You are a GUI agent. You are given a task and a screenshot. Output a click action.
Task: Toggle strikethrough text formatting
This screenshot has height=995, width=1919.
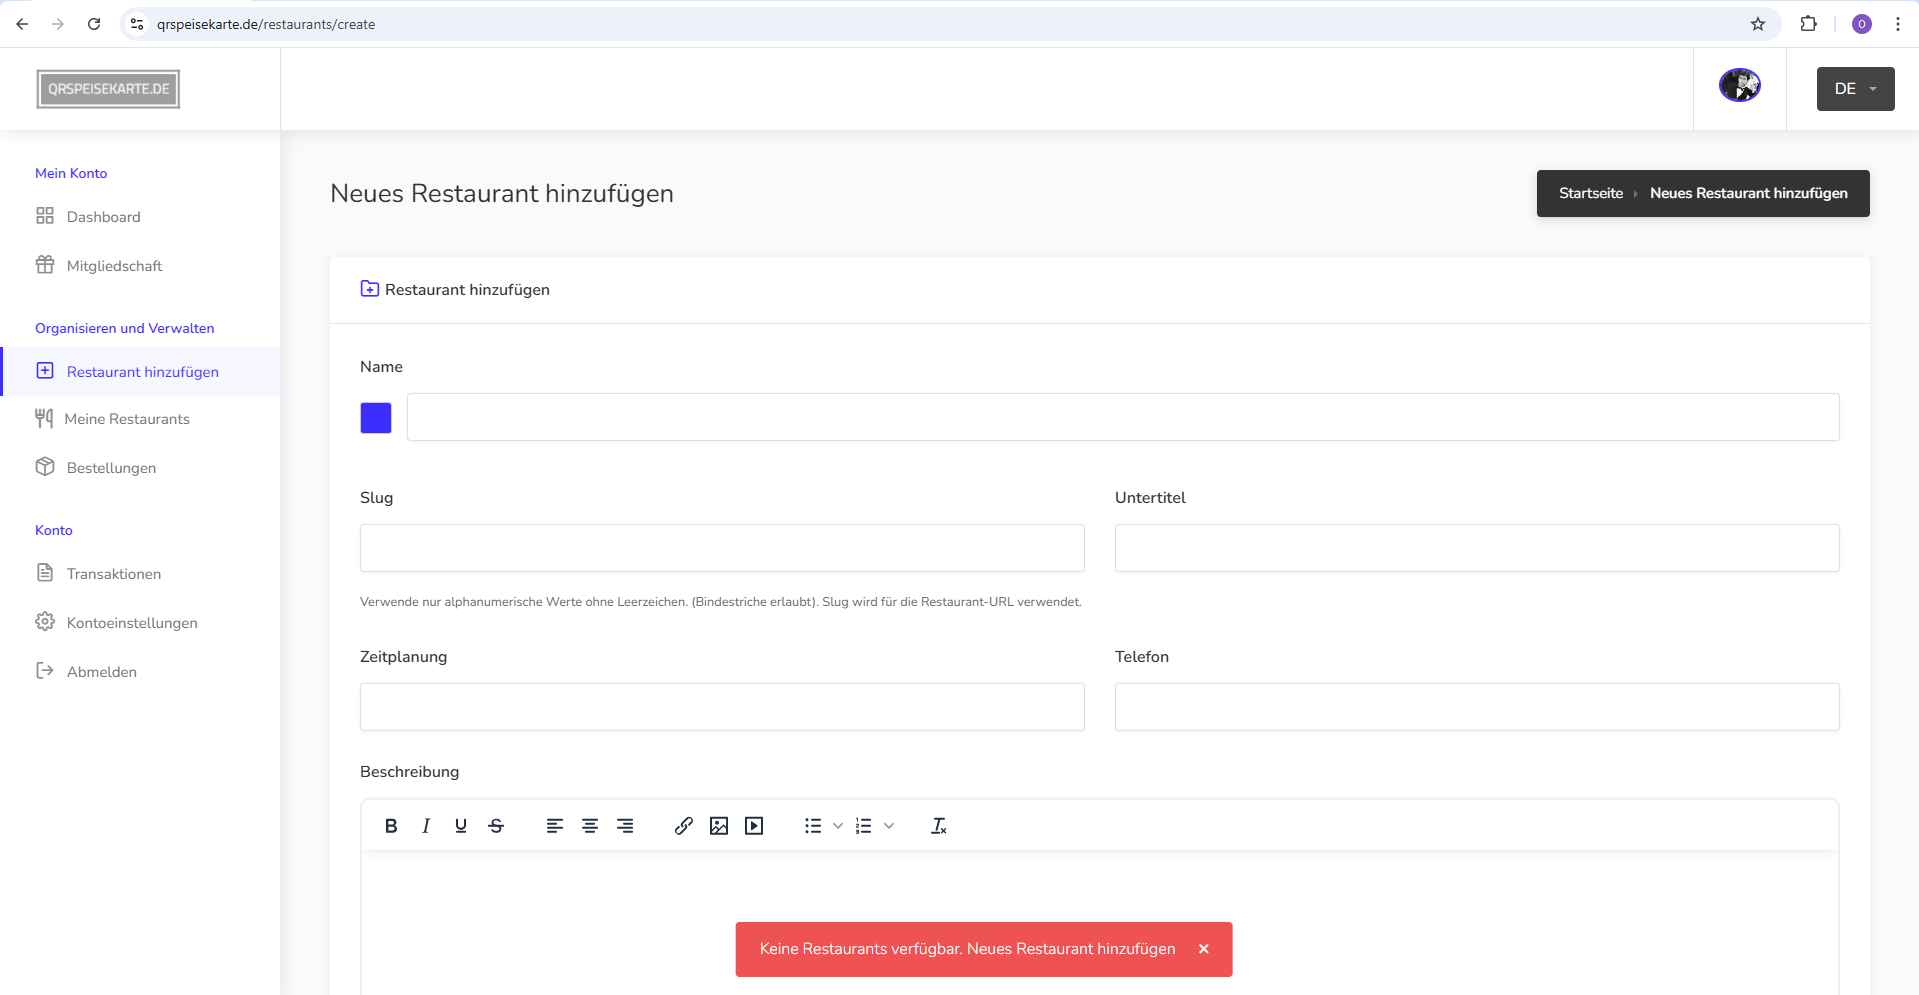tap(496, 826)
